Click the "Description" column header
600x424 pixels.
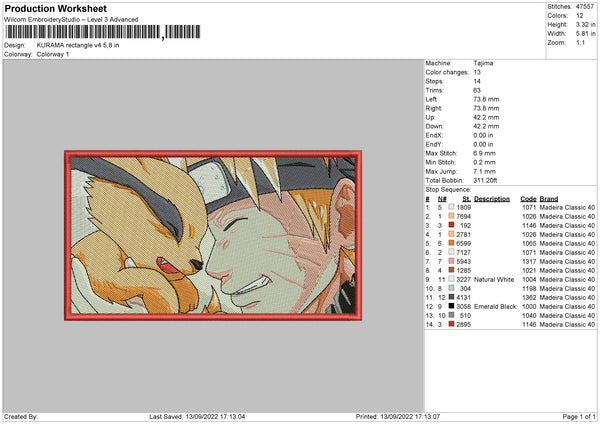click(492, 199)
